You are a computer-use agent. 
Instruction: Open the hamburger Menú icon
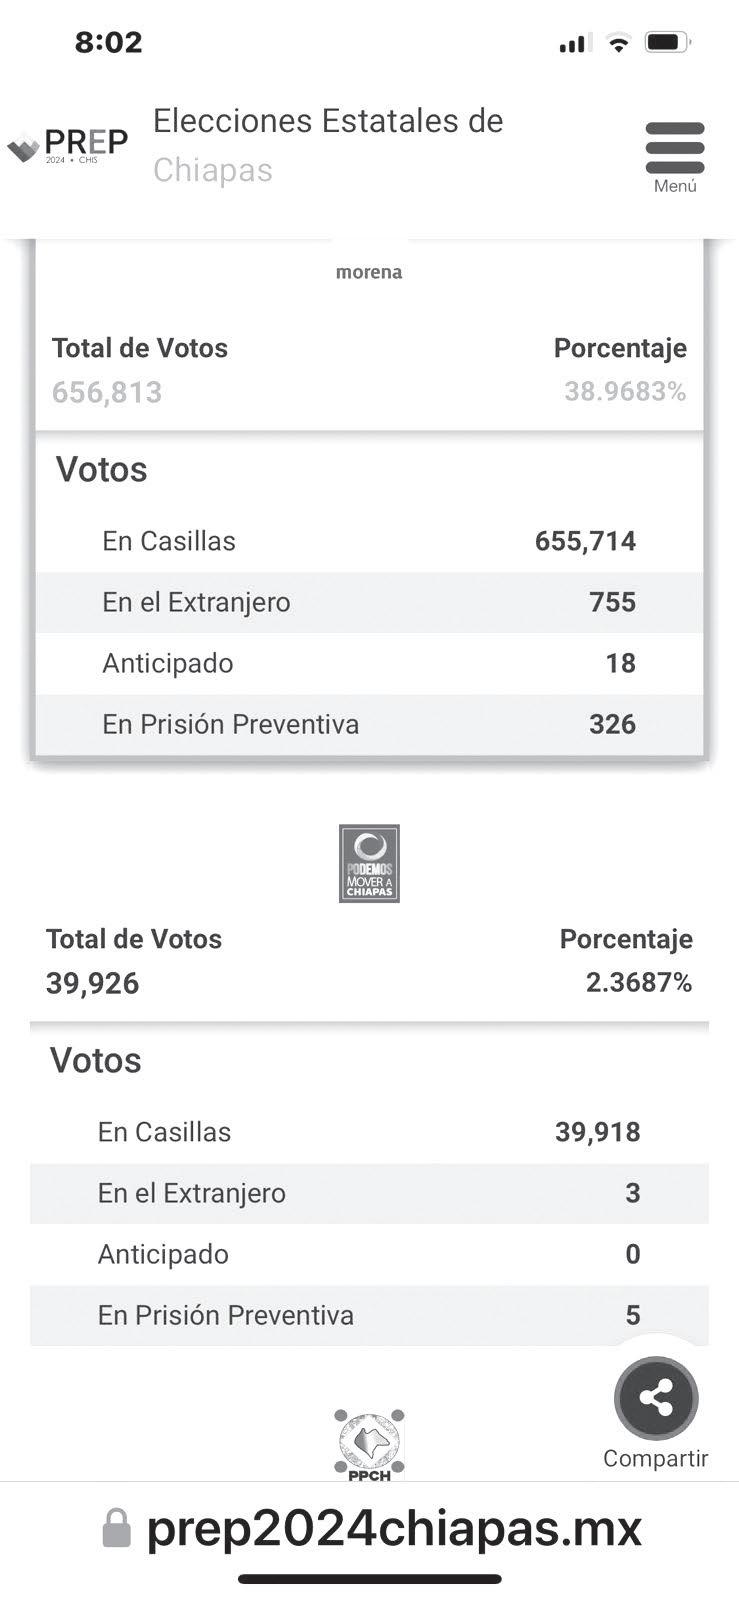point(675,150)
